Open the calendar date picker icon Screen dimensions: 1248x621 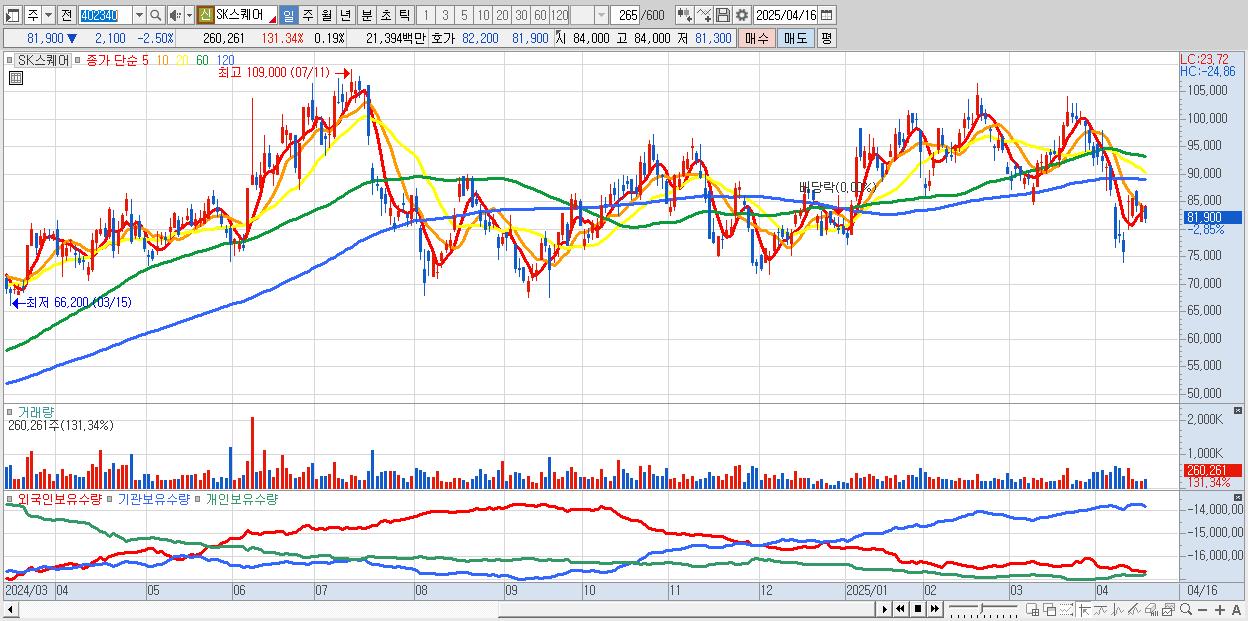pyautogui.click(x=826, y=15)
